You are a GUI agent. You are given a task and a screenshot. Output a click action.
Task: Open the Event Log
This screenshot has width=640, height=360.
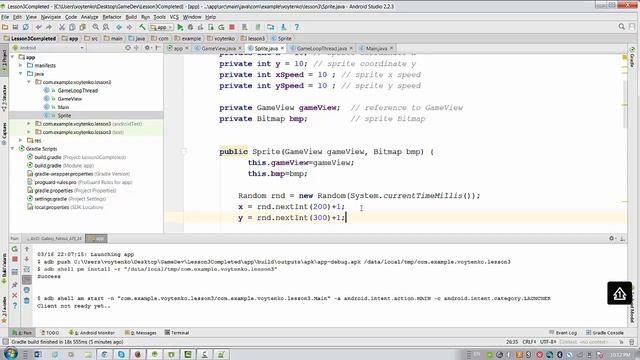point(563,333)
